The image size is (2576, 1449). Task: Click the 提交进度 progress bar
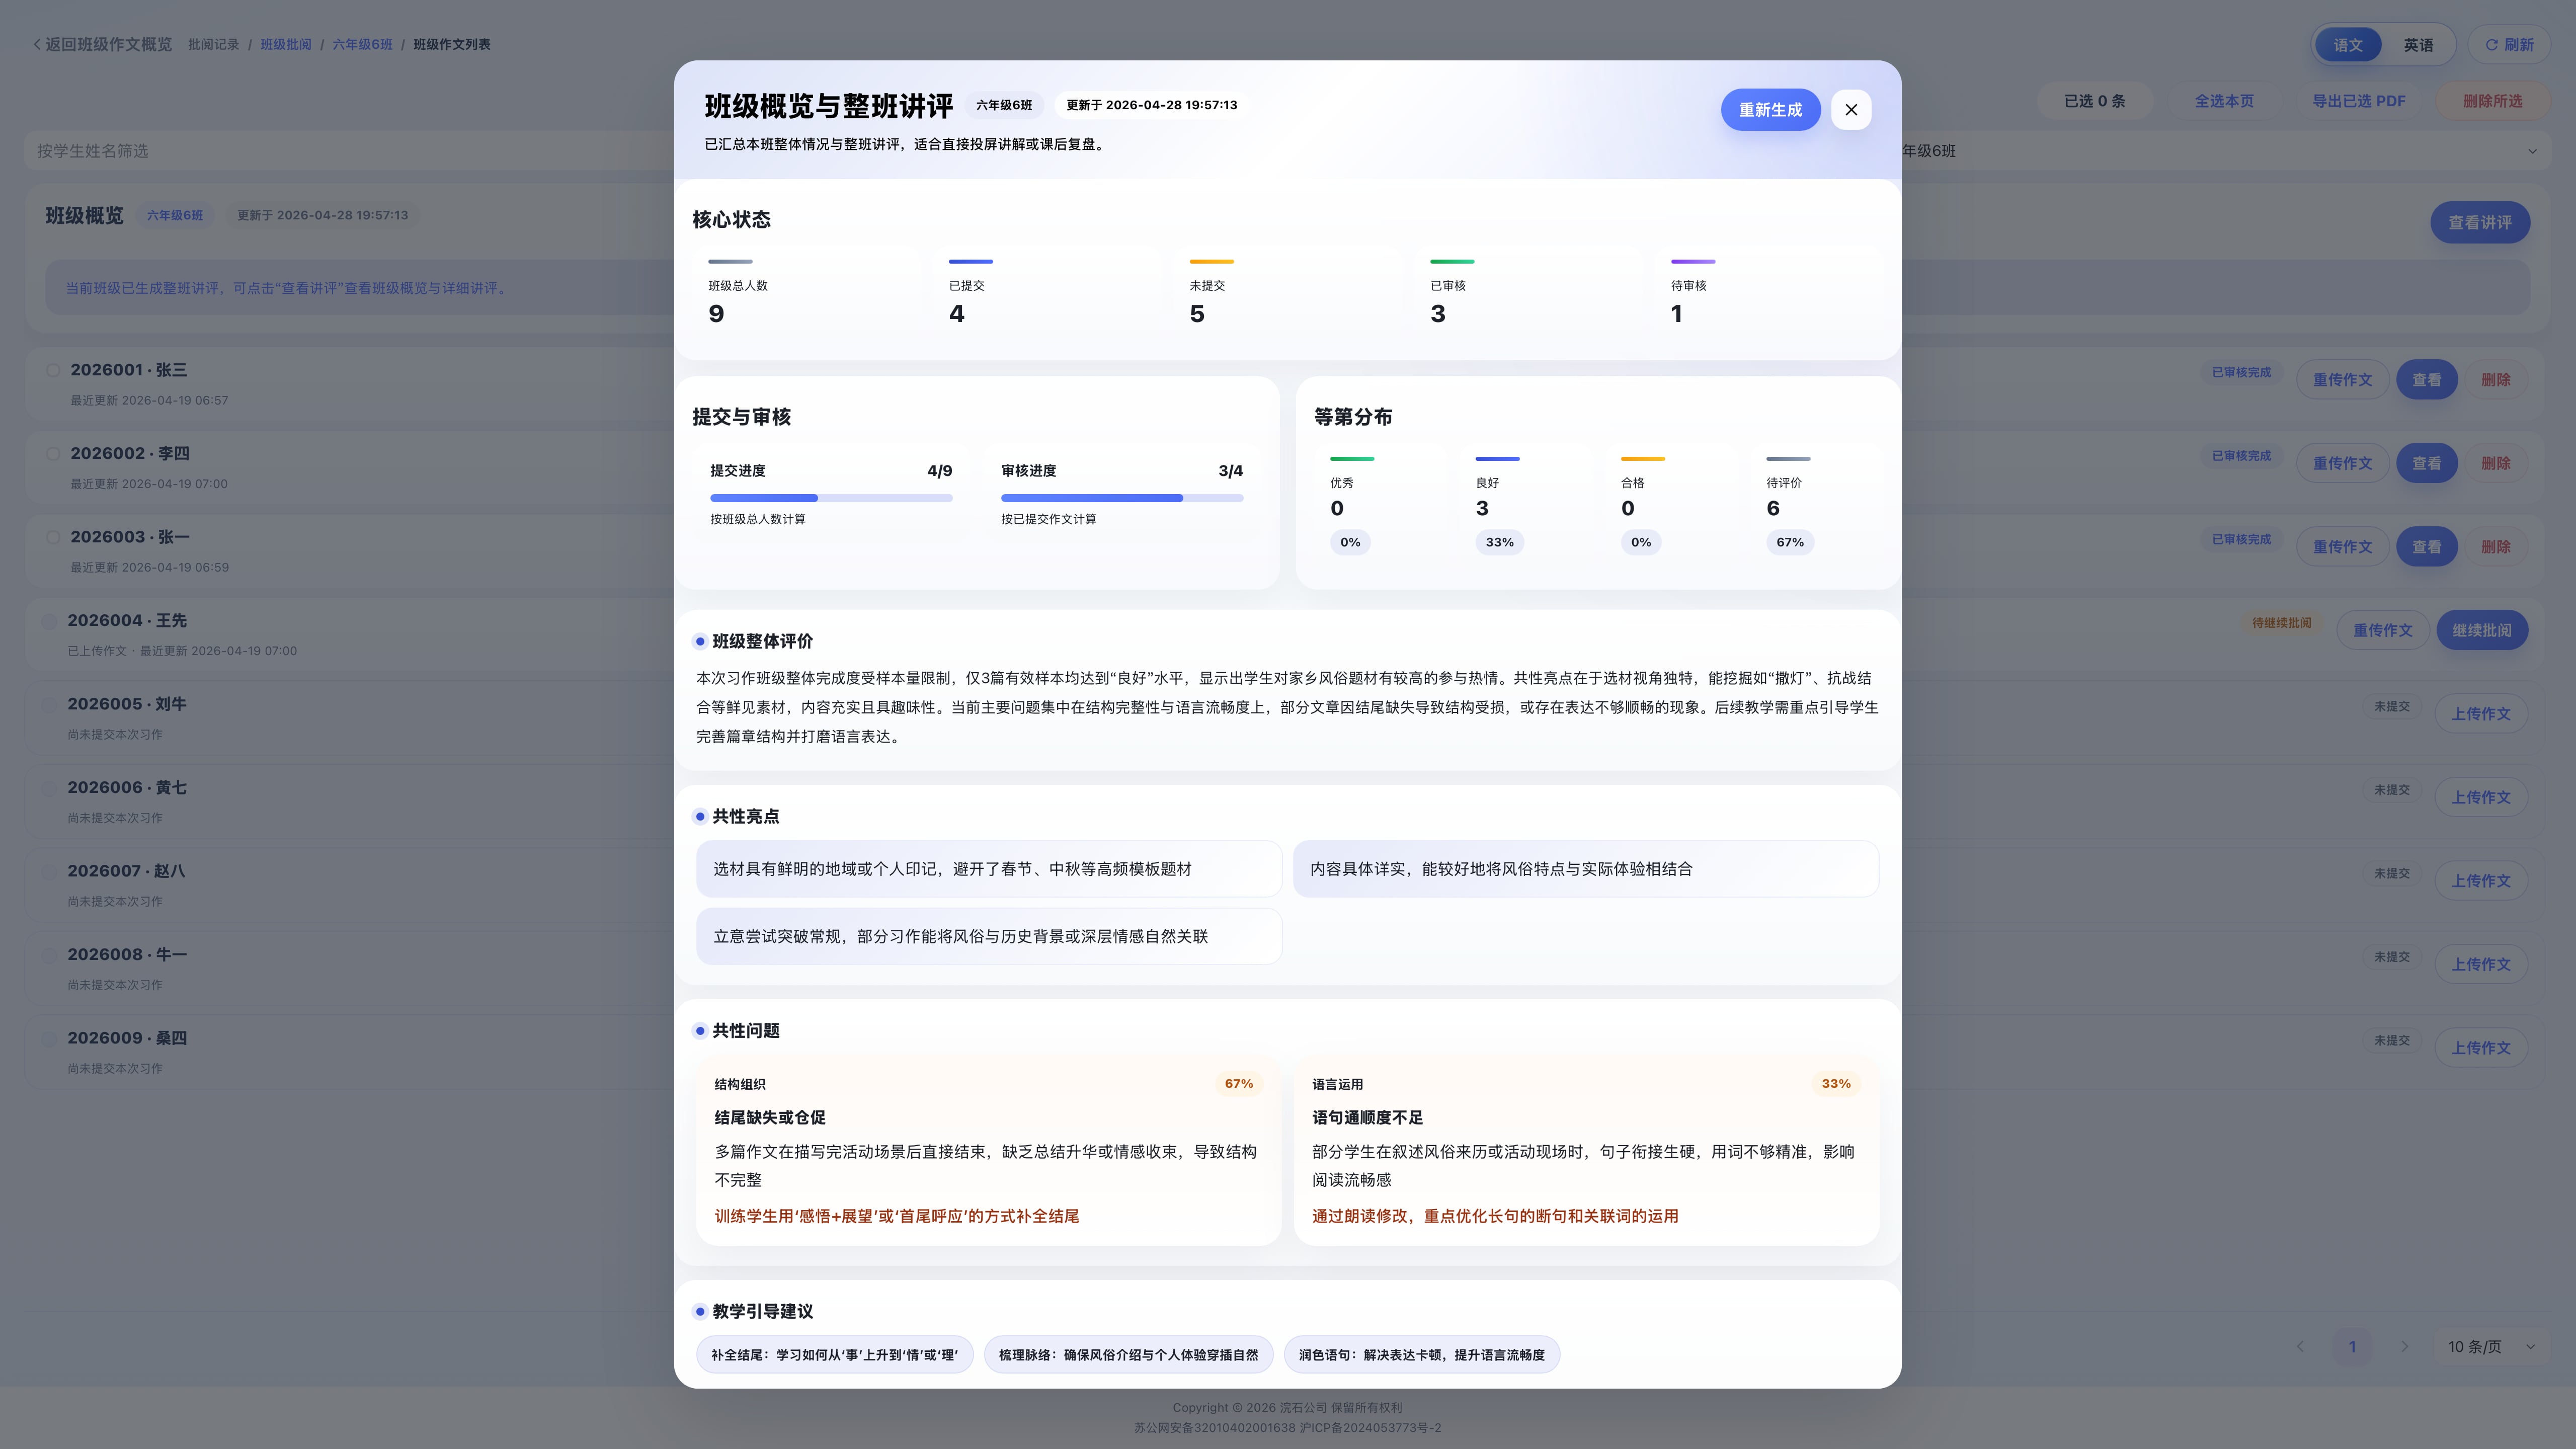pos(831,498)
